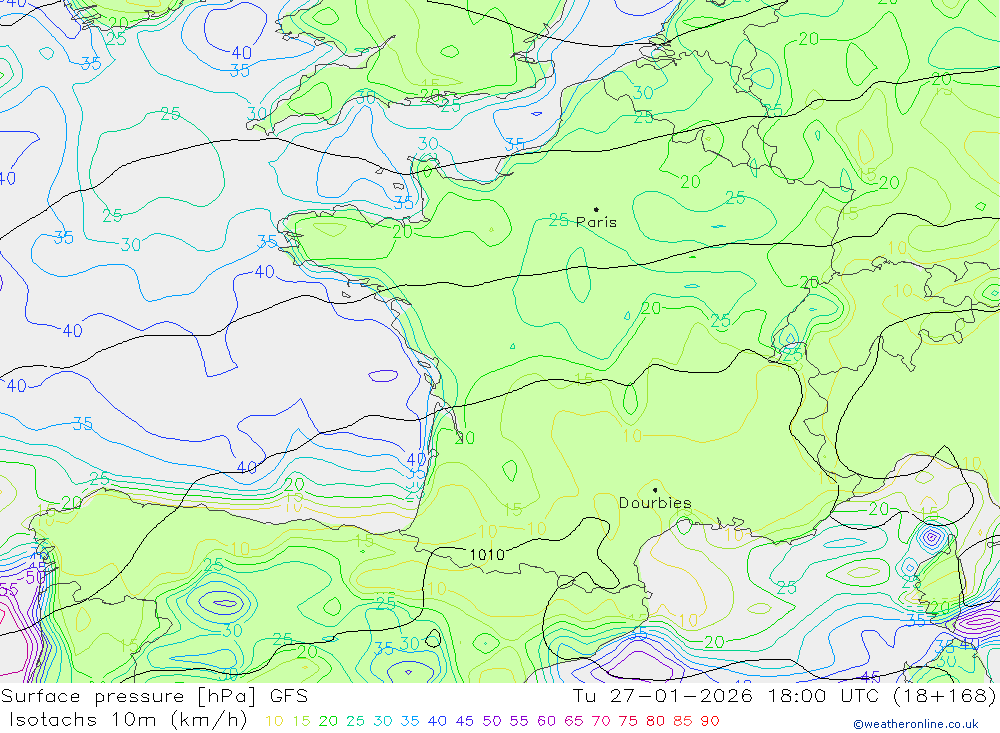The image size is (1000, 733).
Task: Select legend value 90 in isotach scale
Action: pyautogui.click(x=710, y=721)
